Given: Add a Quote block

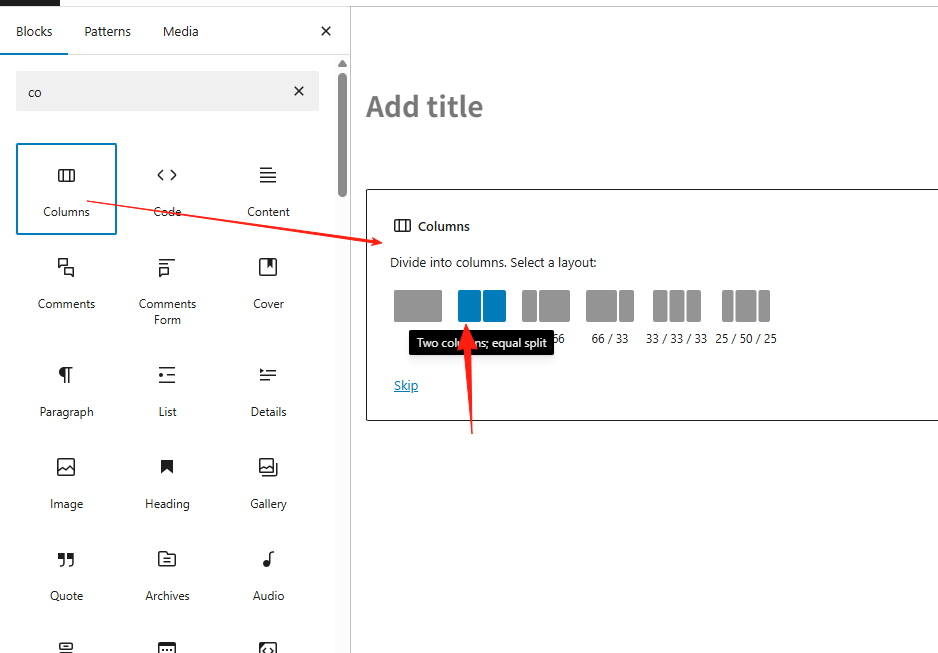Looking at the screenshot, I should click(66, 572).
